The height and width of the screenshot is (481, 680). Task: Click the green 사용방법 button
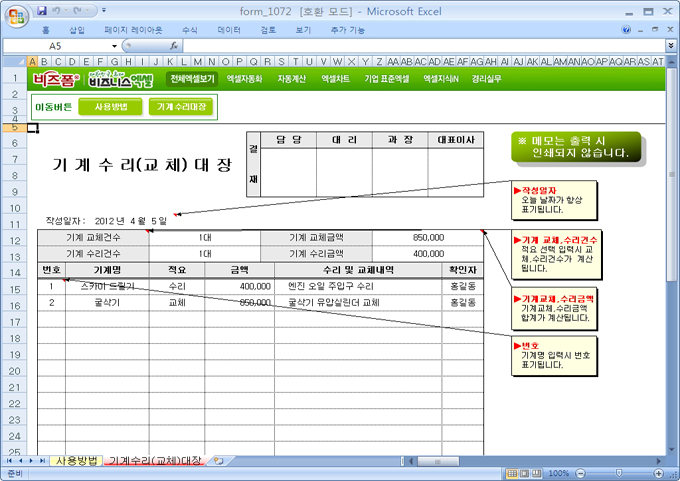click(110, 106)
